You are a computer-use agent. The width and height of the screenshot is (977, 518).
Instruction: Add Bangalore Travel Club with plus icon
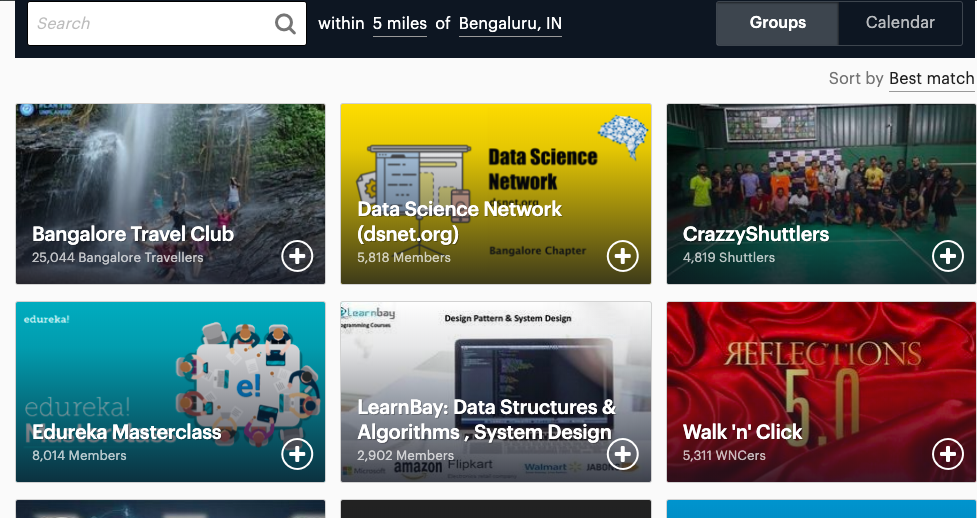click(297, 256)
